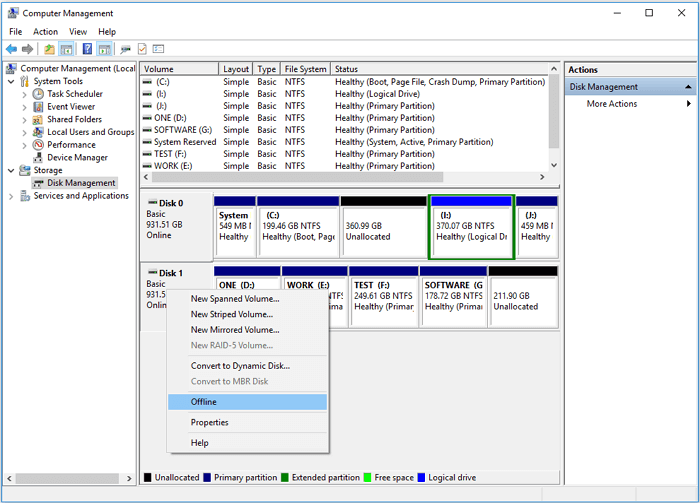
Task: Click New Spanned Volume option
Action: click(x=235, y=298)
